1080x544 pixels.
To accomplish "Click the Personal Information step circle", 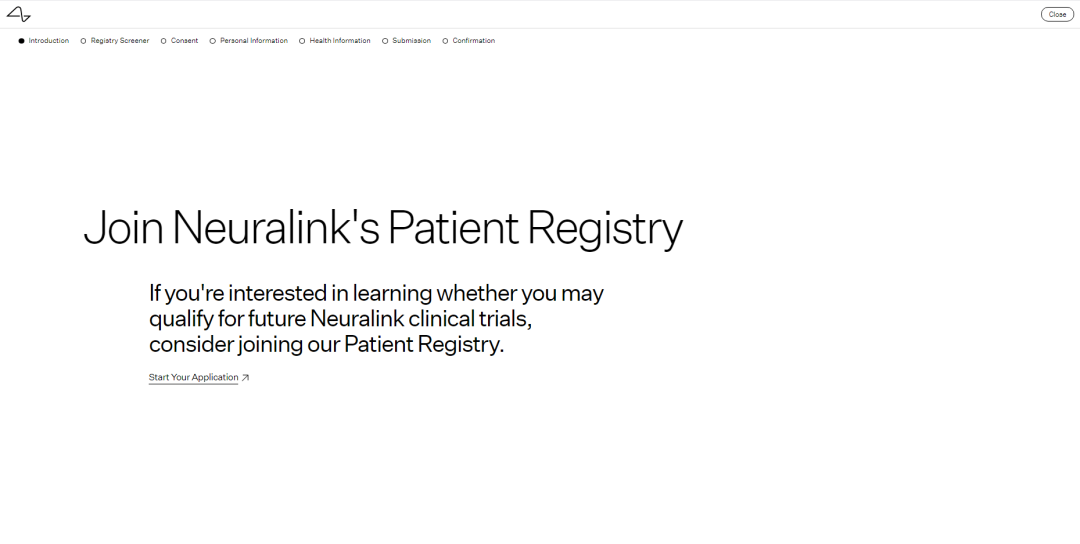I will pos(213,41).
